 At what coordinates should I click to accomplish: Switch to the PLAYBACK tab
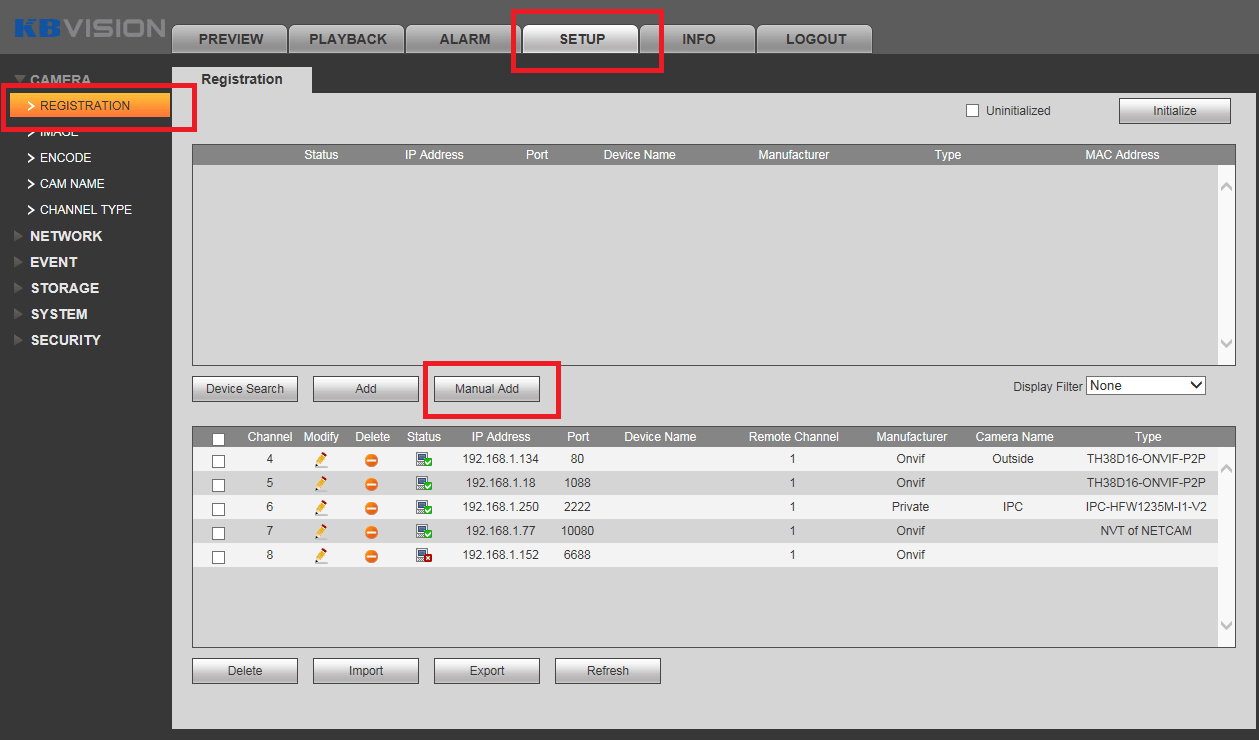pyautogui.click(x=347, y=39)
